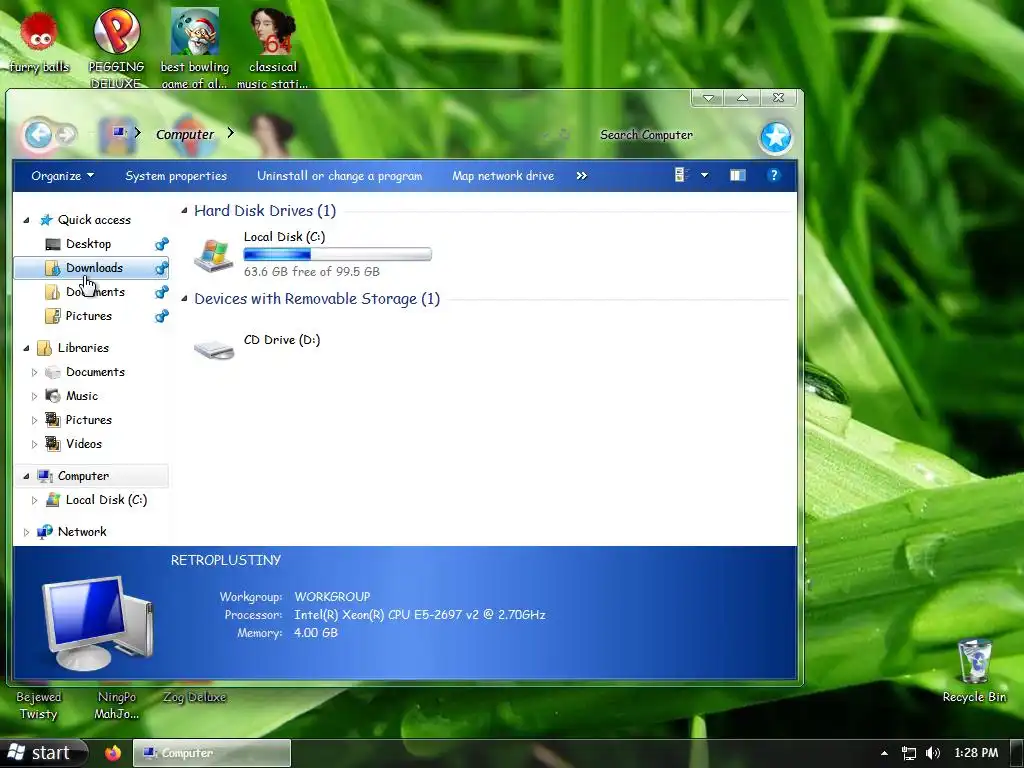Select the Local Disk (C:) drive icon
Viewport: 1024px width, 768px height.
(x=214, y=255)
